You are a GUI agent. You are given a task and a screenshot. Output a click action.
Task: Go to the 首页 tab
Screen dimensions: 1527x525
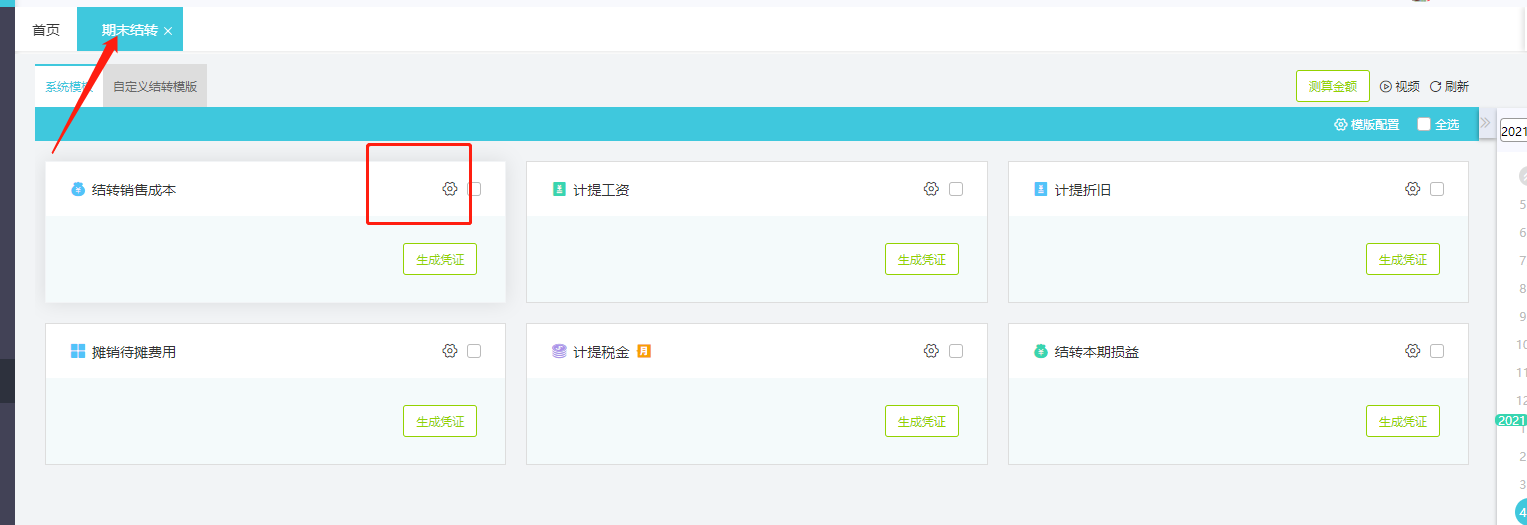coord(46,30)
